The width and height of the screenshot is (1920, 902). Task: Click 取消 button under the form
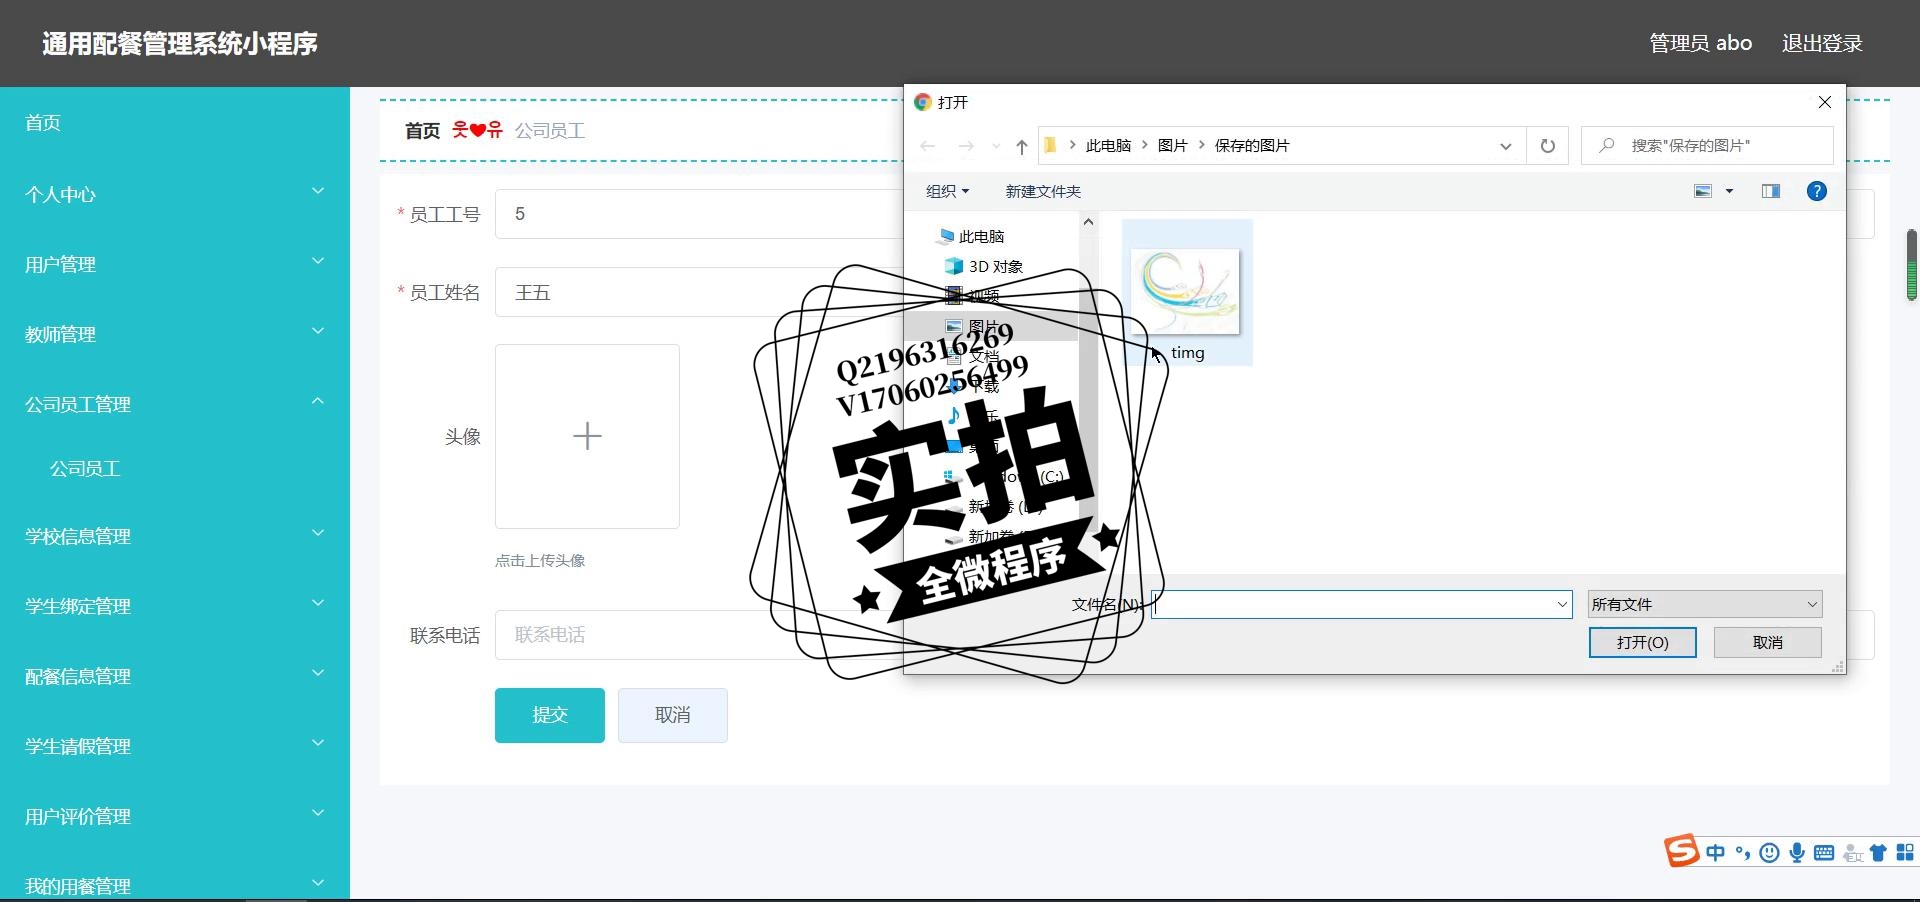click(x=673, y=715)
